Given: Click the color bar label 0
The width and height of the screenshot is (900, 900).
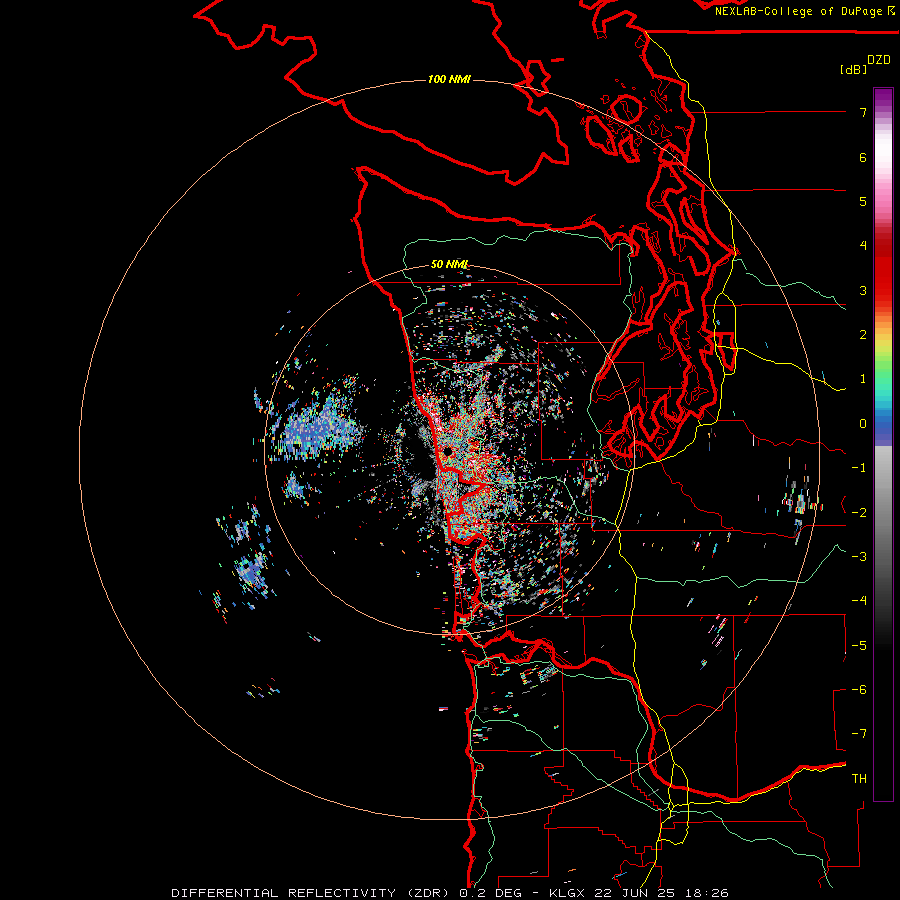Looking at the screenshot, I should coord(863,424).
